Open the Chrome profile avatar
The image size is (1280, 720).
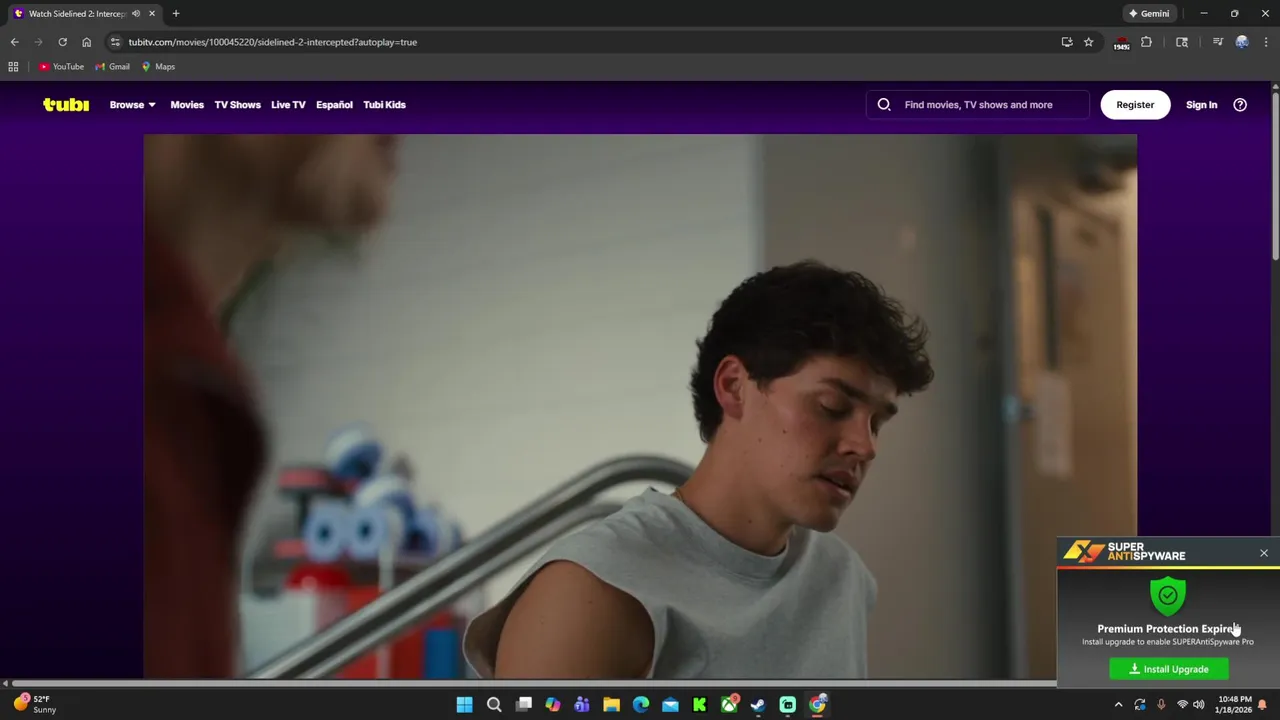click(1242, 42)
